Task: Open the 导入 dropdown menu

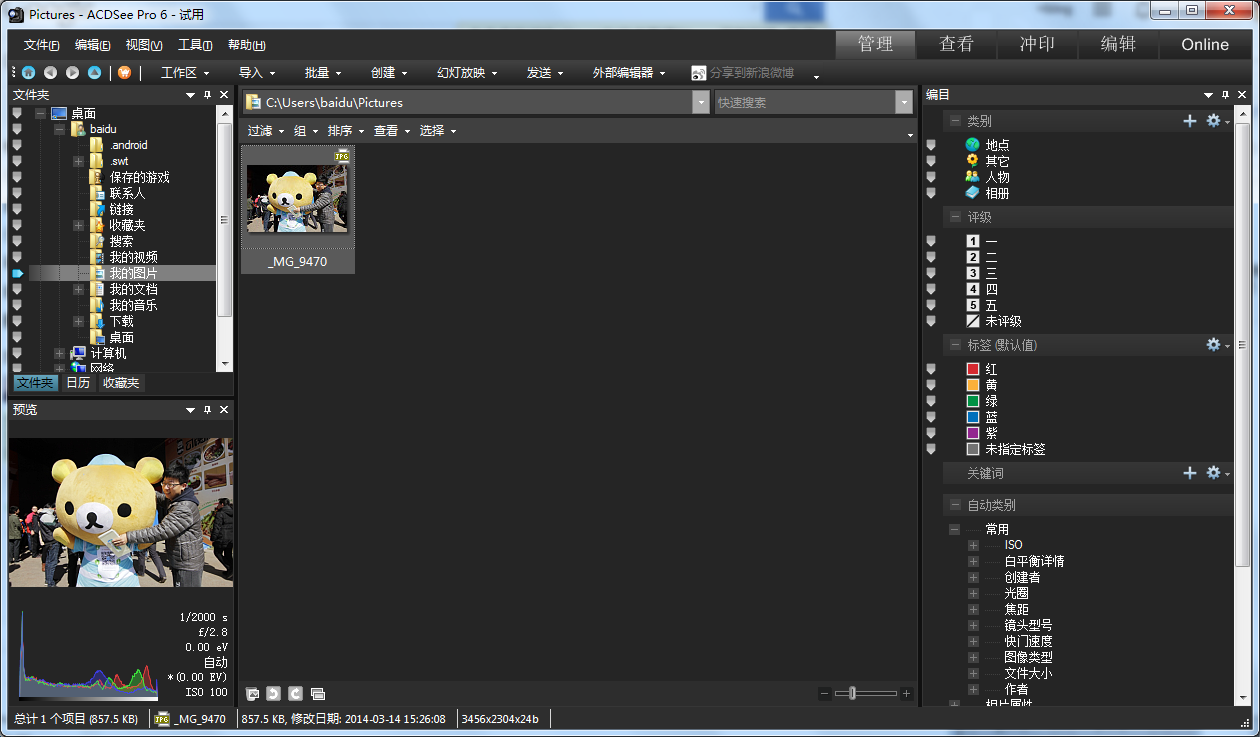Action: [x=257, y=72]
